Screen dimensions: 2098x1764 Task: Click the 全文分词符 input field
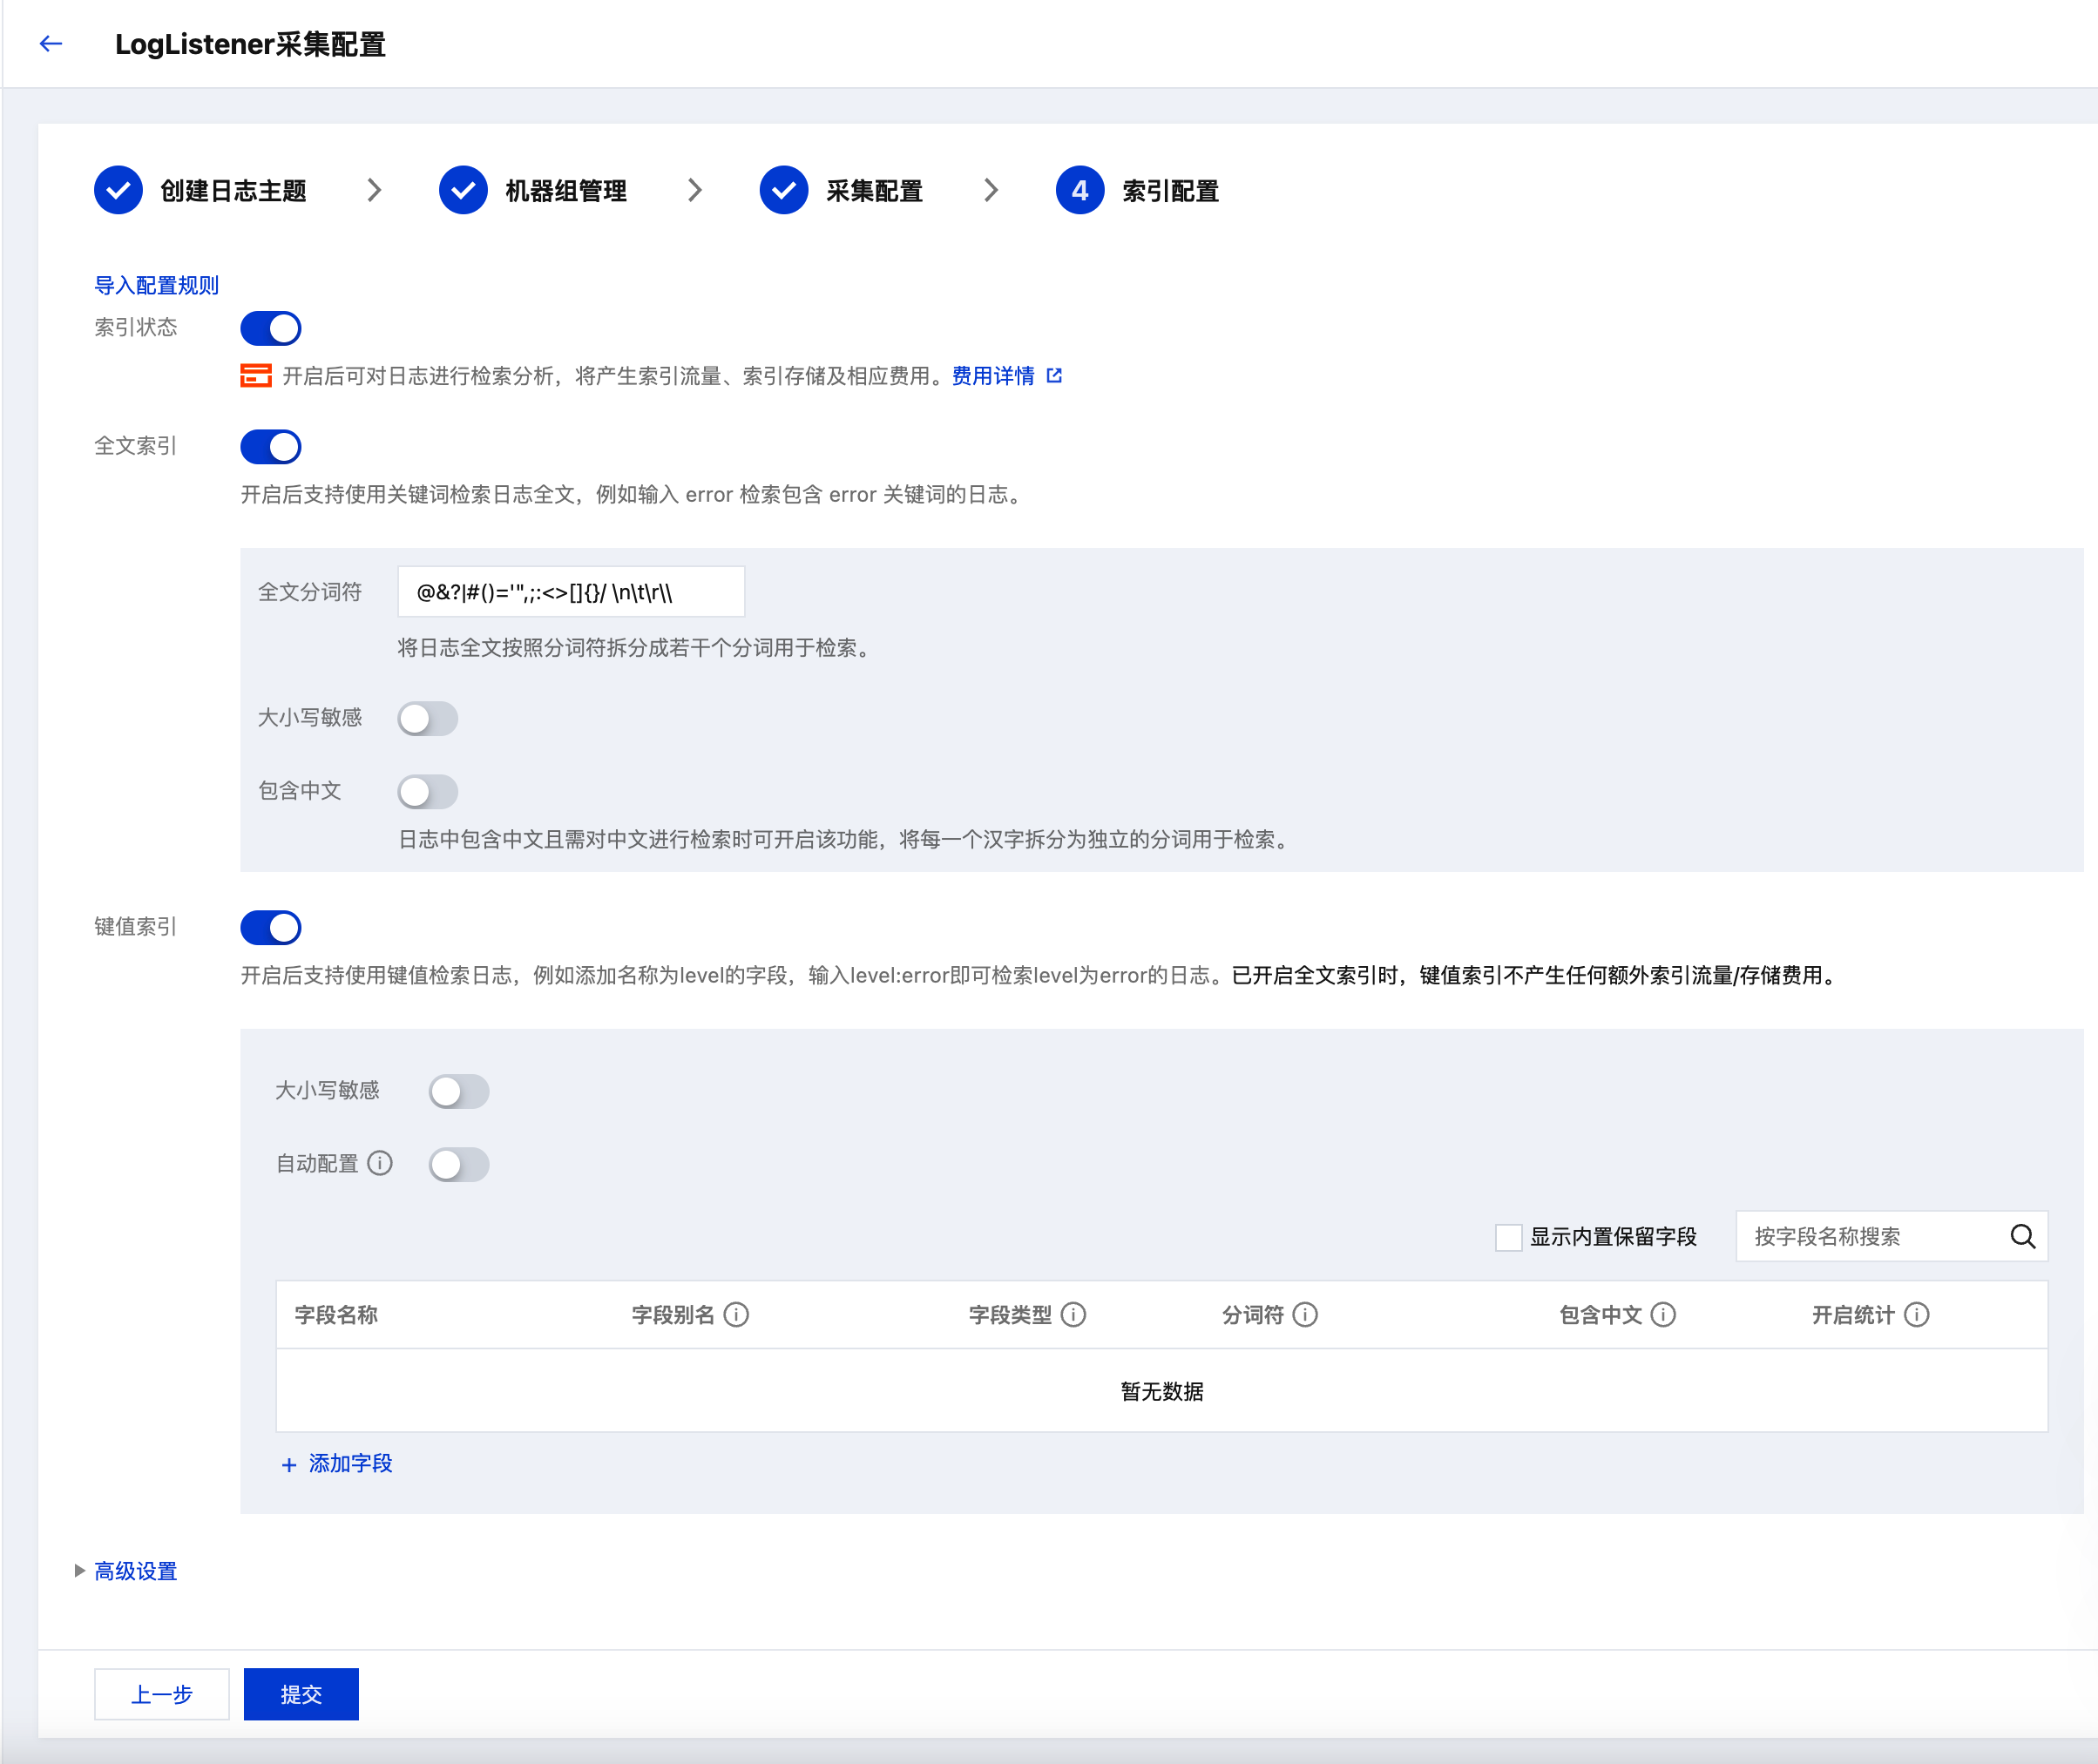pos(571,592)
